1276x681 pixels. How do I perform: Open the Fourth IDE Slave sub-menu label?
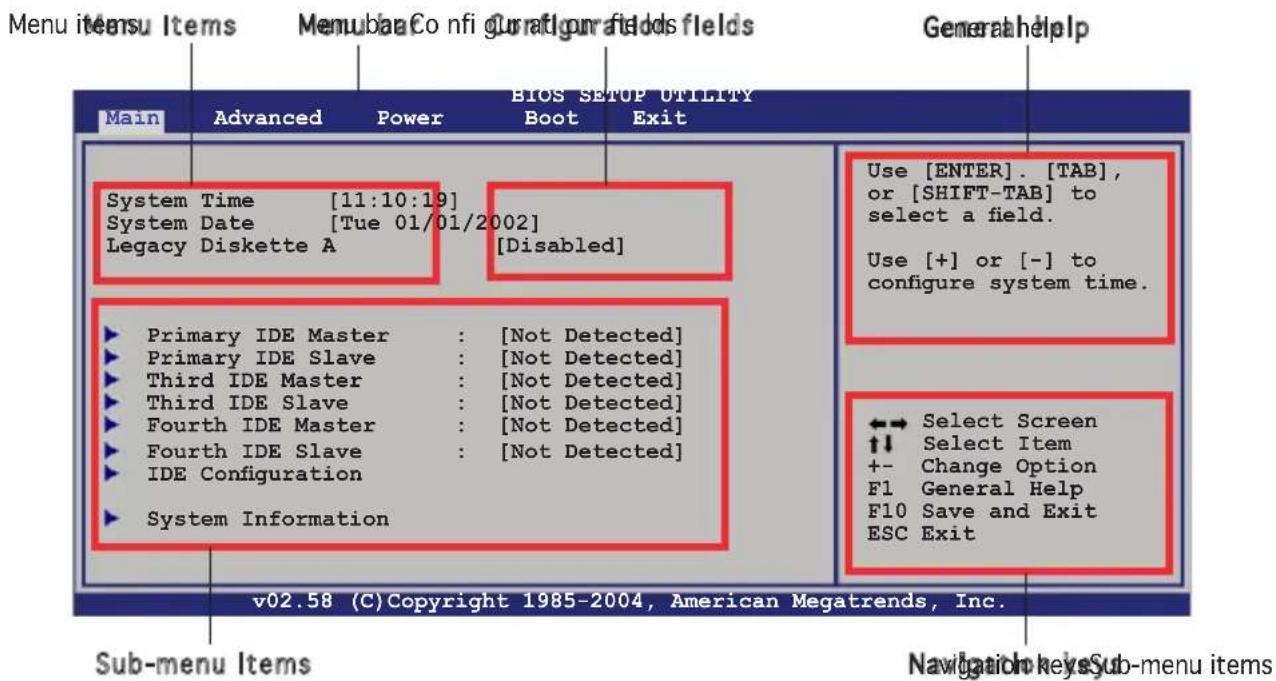click(255, 450)
